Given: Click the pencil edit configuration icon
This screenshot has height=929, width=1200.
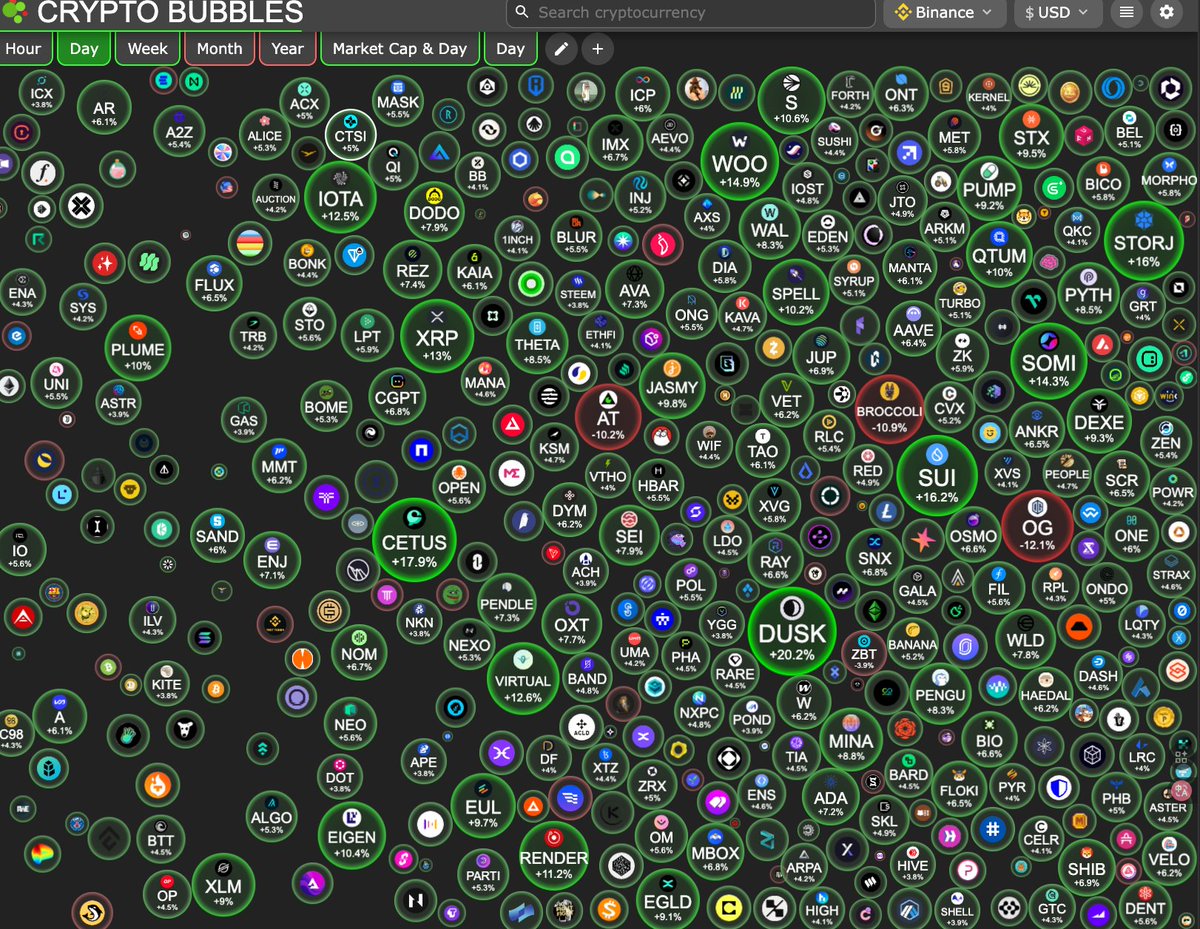Looking at the screenshot, I should (x=561, y=49).
